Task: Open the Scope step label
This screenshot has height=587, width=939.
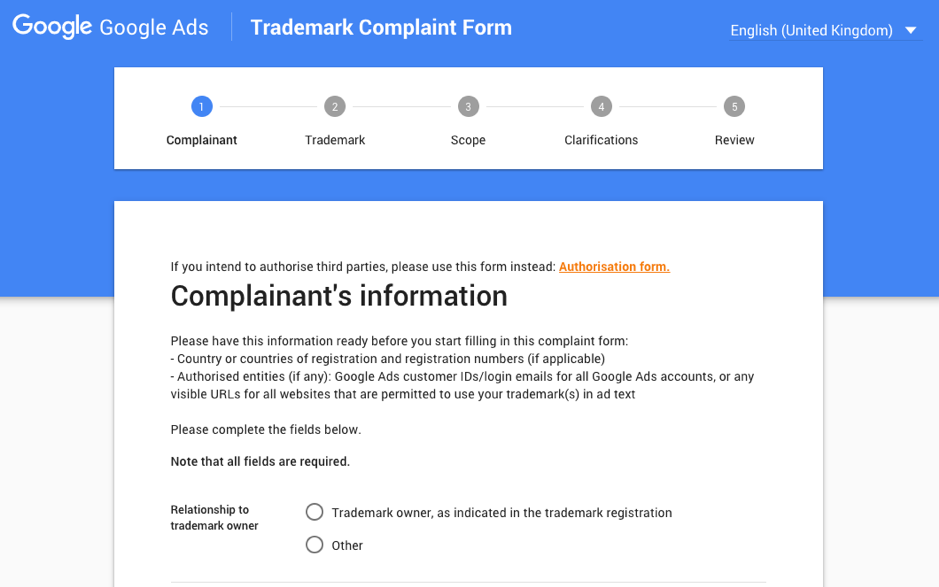Action: (x=468, y=140)
